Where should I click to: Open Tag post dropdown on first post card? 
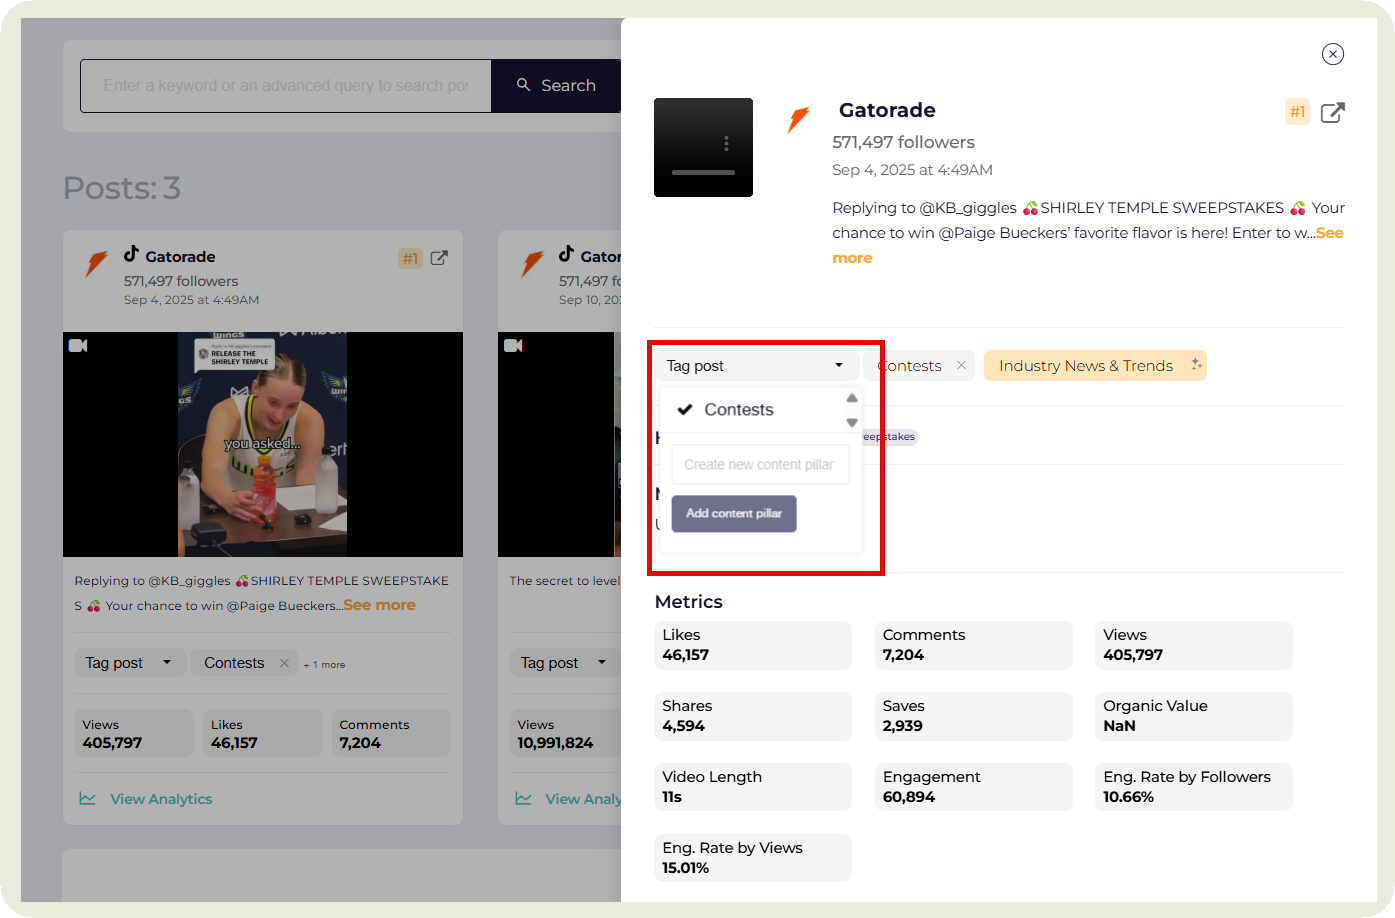pos(129,663)
